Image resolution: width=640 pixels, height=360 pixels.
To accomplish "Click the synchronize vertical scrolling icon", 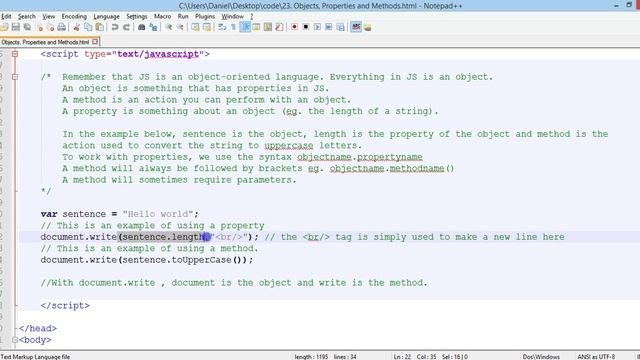I will [196, 27].
